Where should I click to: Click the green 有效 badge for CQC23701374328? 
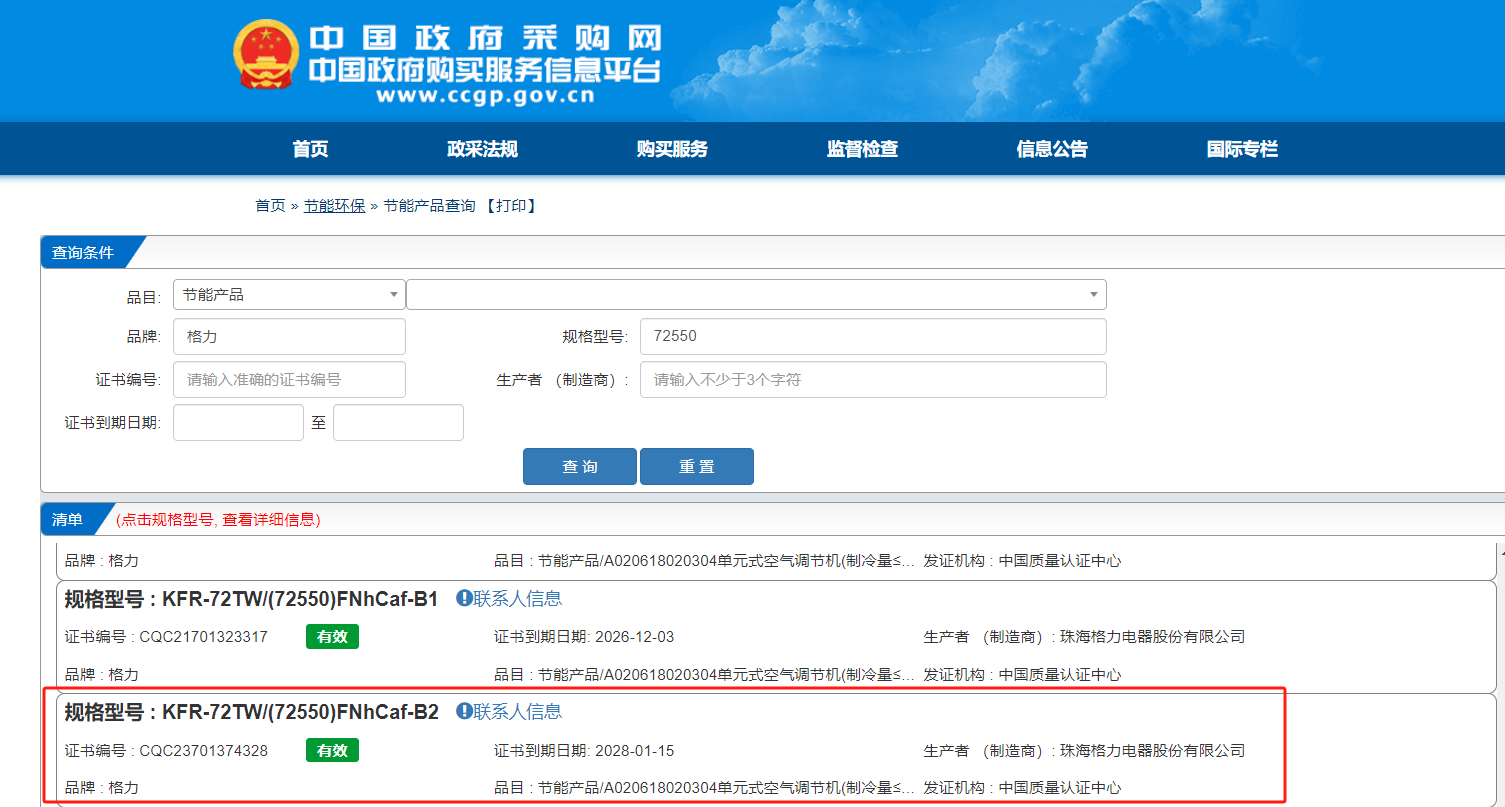(332, 750)
